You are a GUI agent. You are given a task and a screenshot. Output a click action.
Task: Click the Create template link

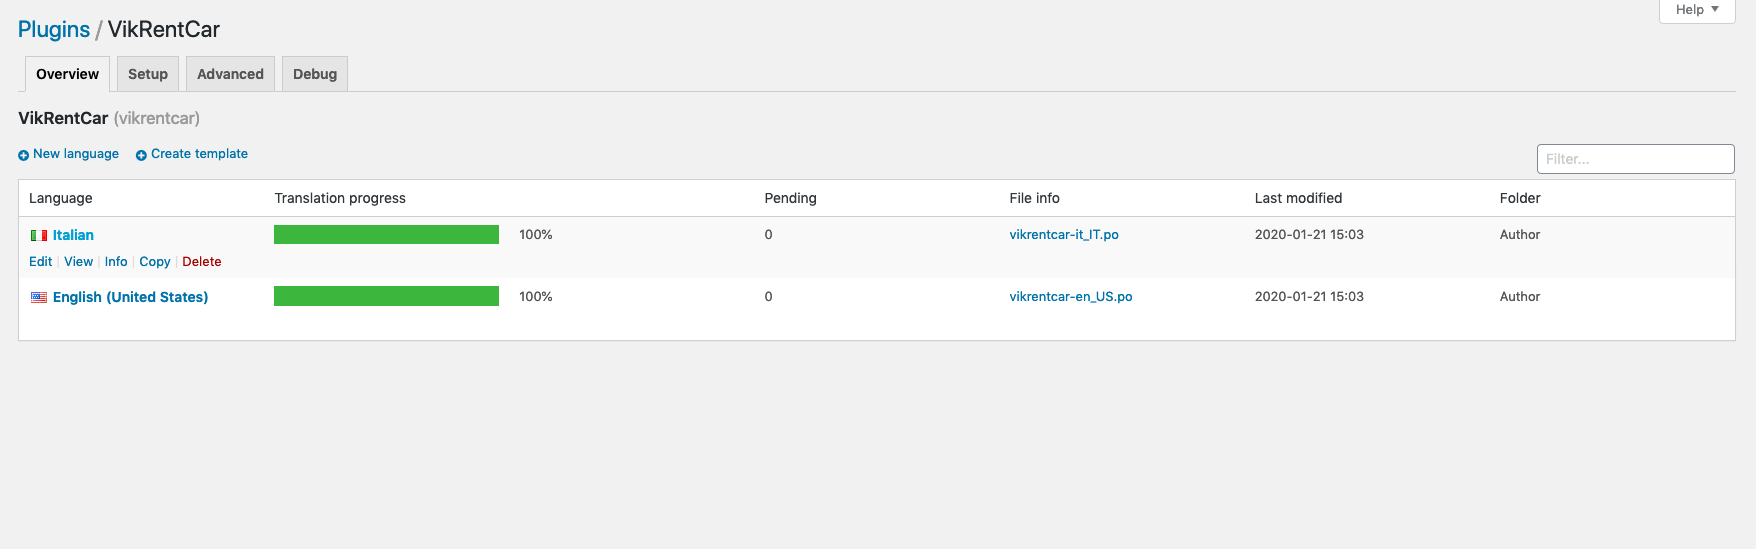[x=199, y=154]
